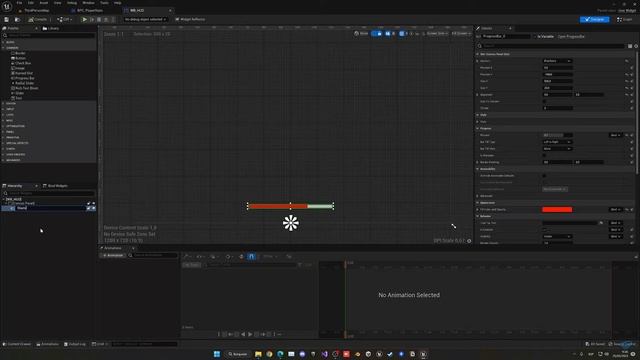Open the Diff dropdown in toolbar
The image size is (640, 360).
coord(64,19)
